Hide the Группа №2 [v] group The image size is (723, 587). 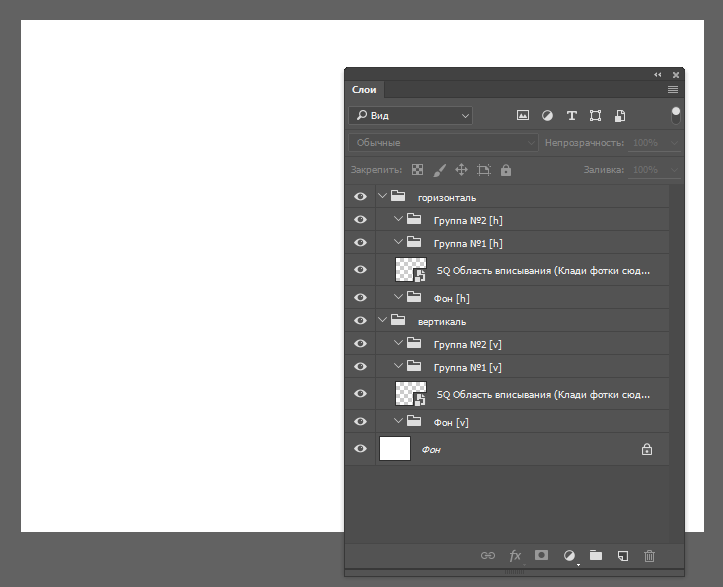tap(360, 344)
